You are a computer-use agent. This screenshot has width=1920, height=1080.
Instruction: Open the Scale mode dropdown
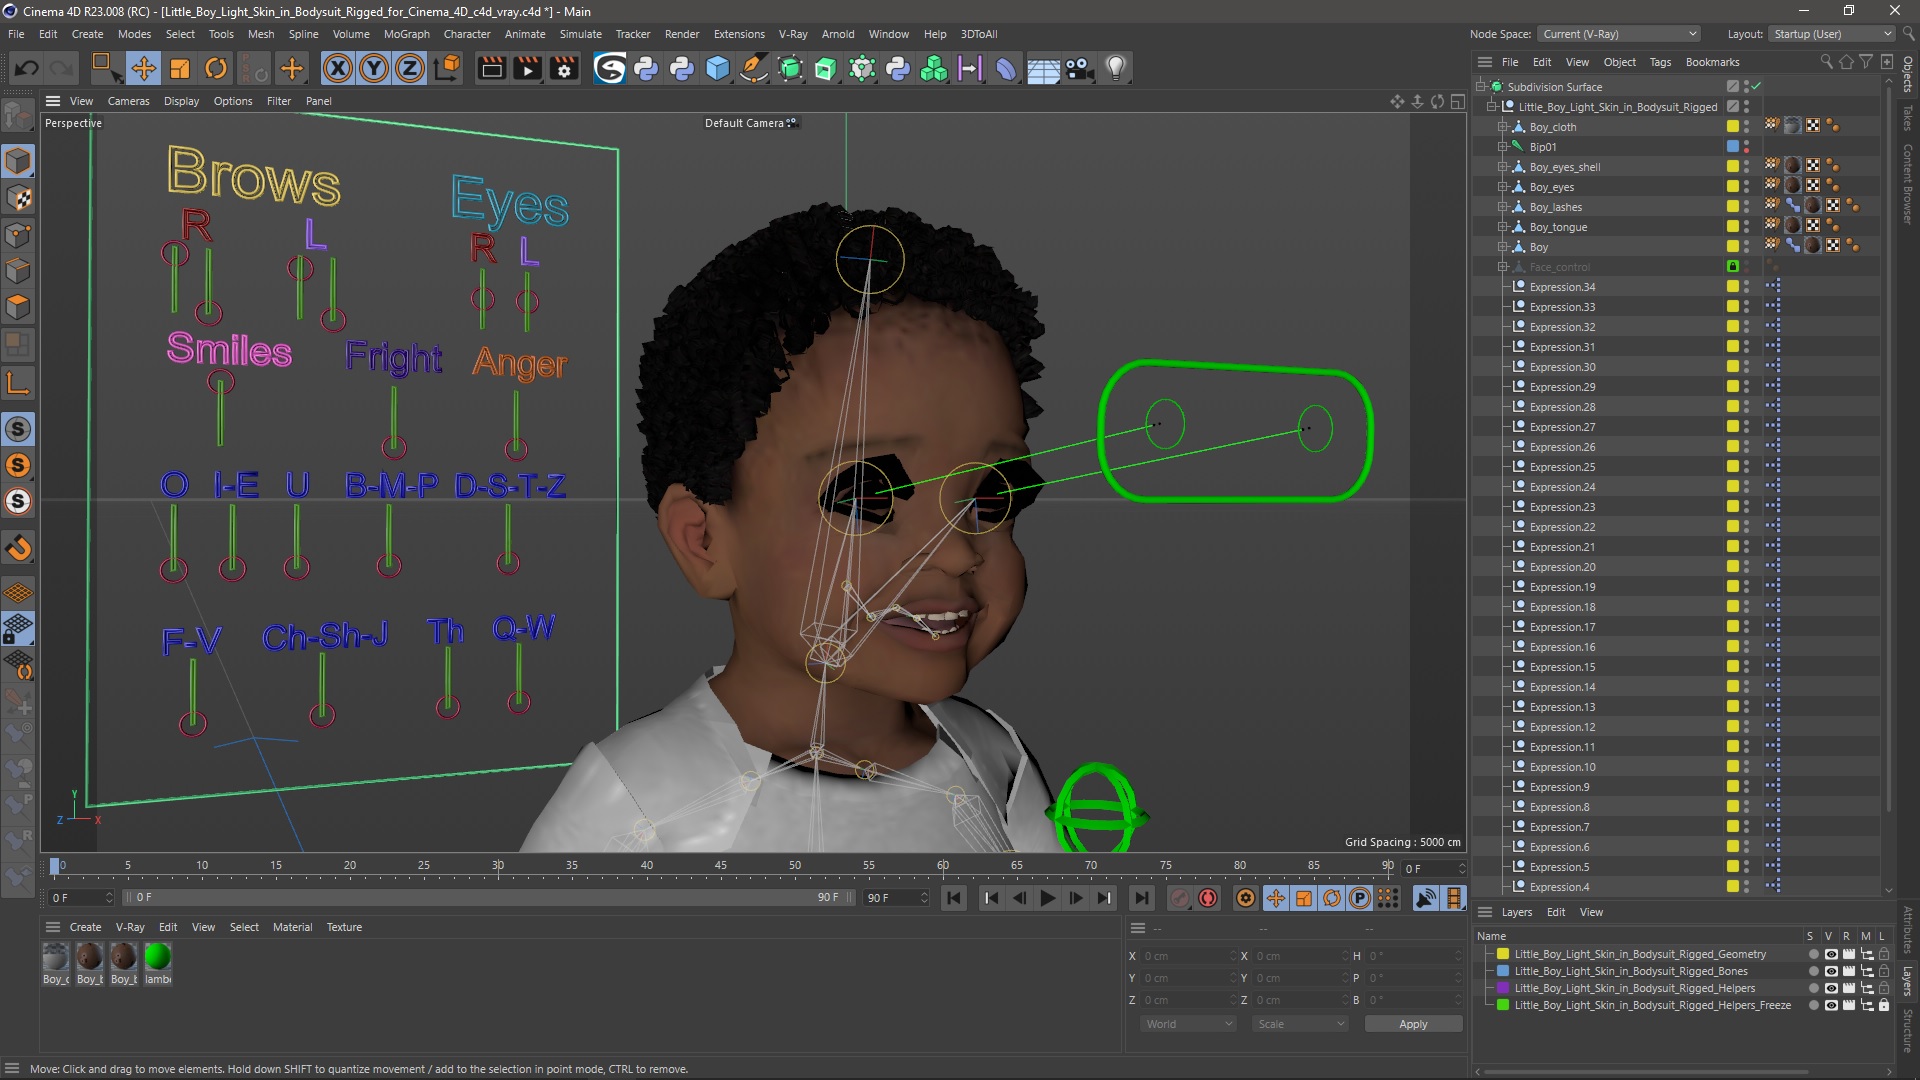coord(1300,1024)
